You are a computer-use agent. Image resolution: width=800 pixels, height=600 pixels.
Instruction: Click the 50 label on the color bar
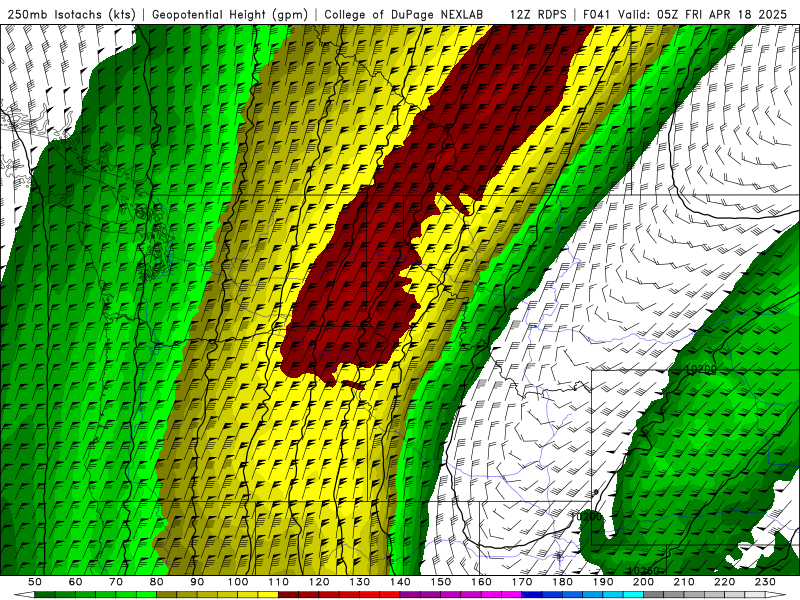35,582
